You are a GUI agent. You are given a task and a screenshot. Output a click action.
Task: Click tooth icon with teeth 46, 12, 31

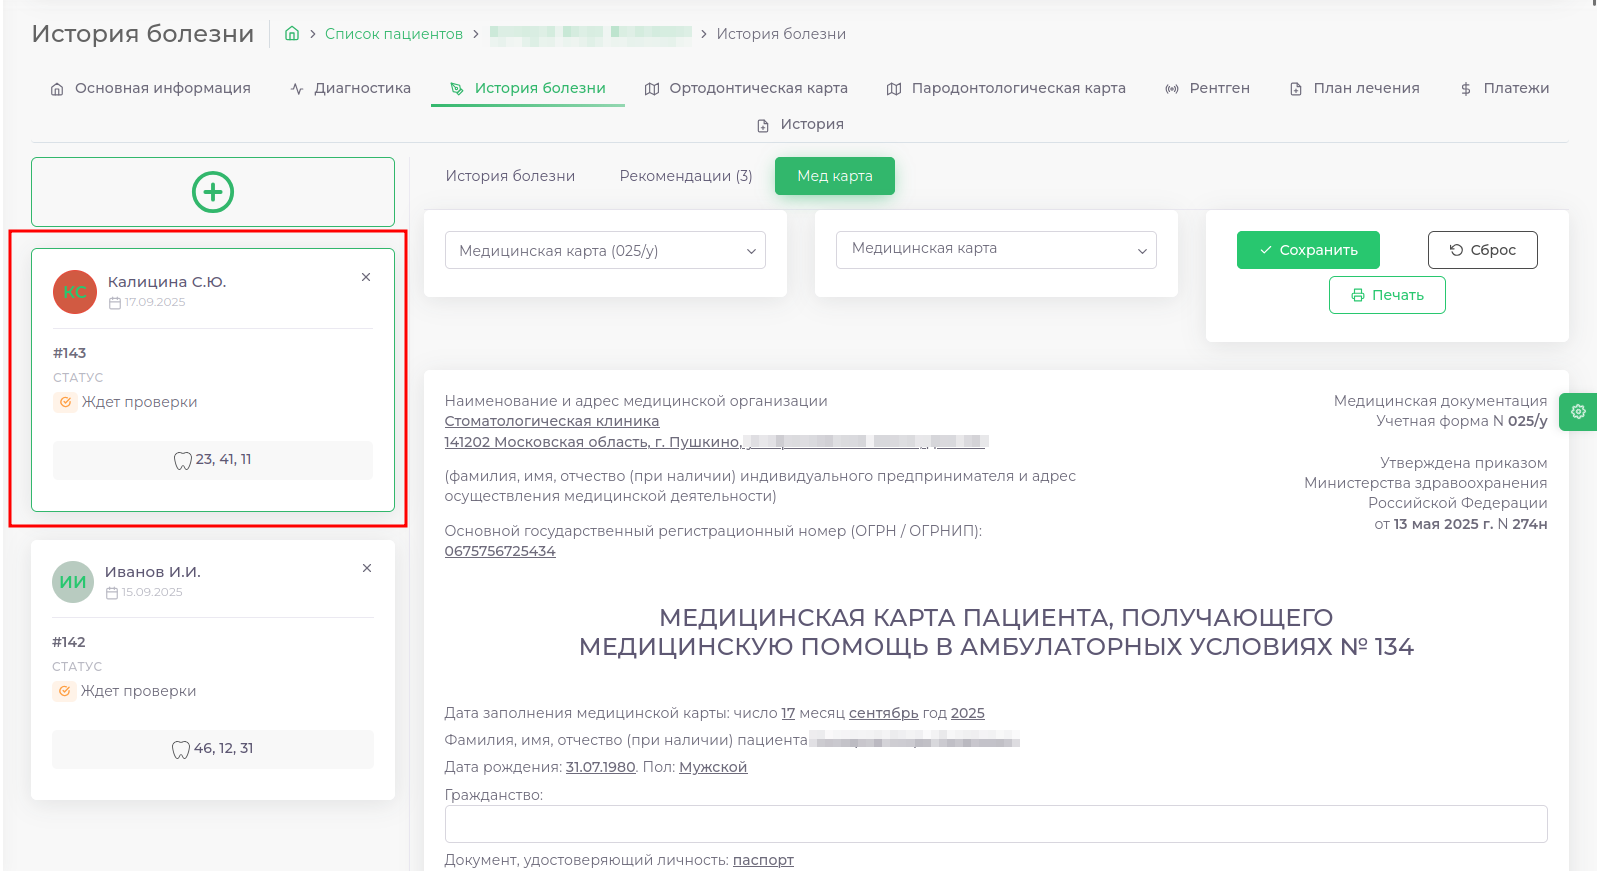181,749
